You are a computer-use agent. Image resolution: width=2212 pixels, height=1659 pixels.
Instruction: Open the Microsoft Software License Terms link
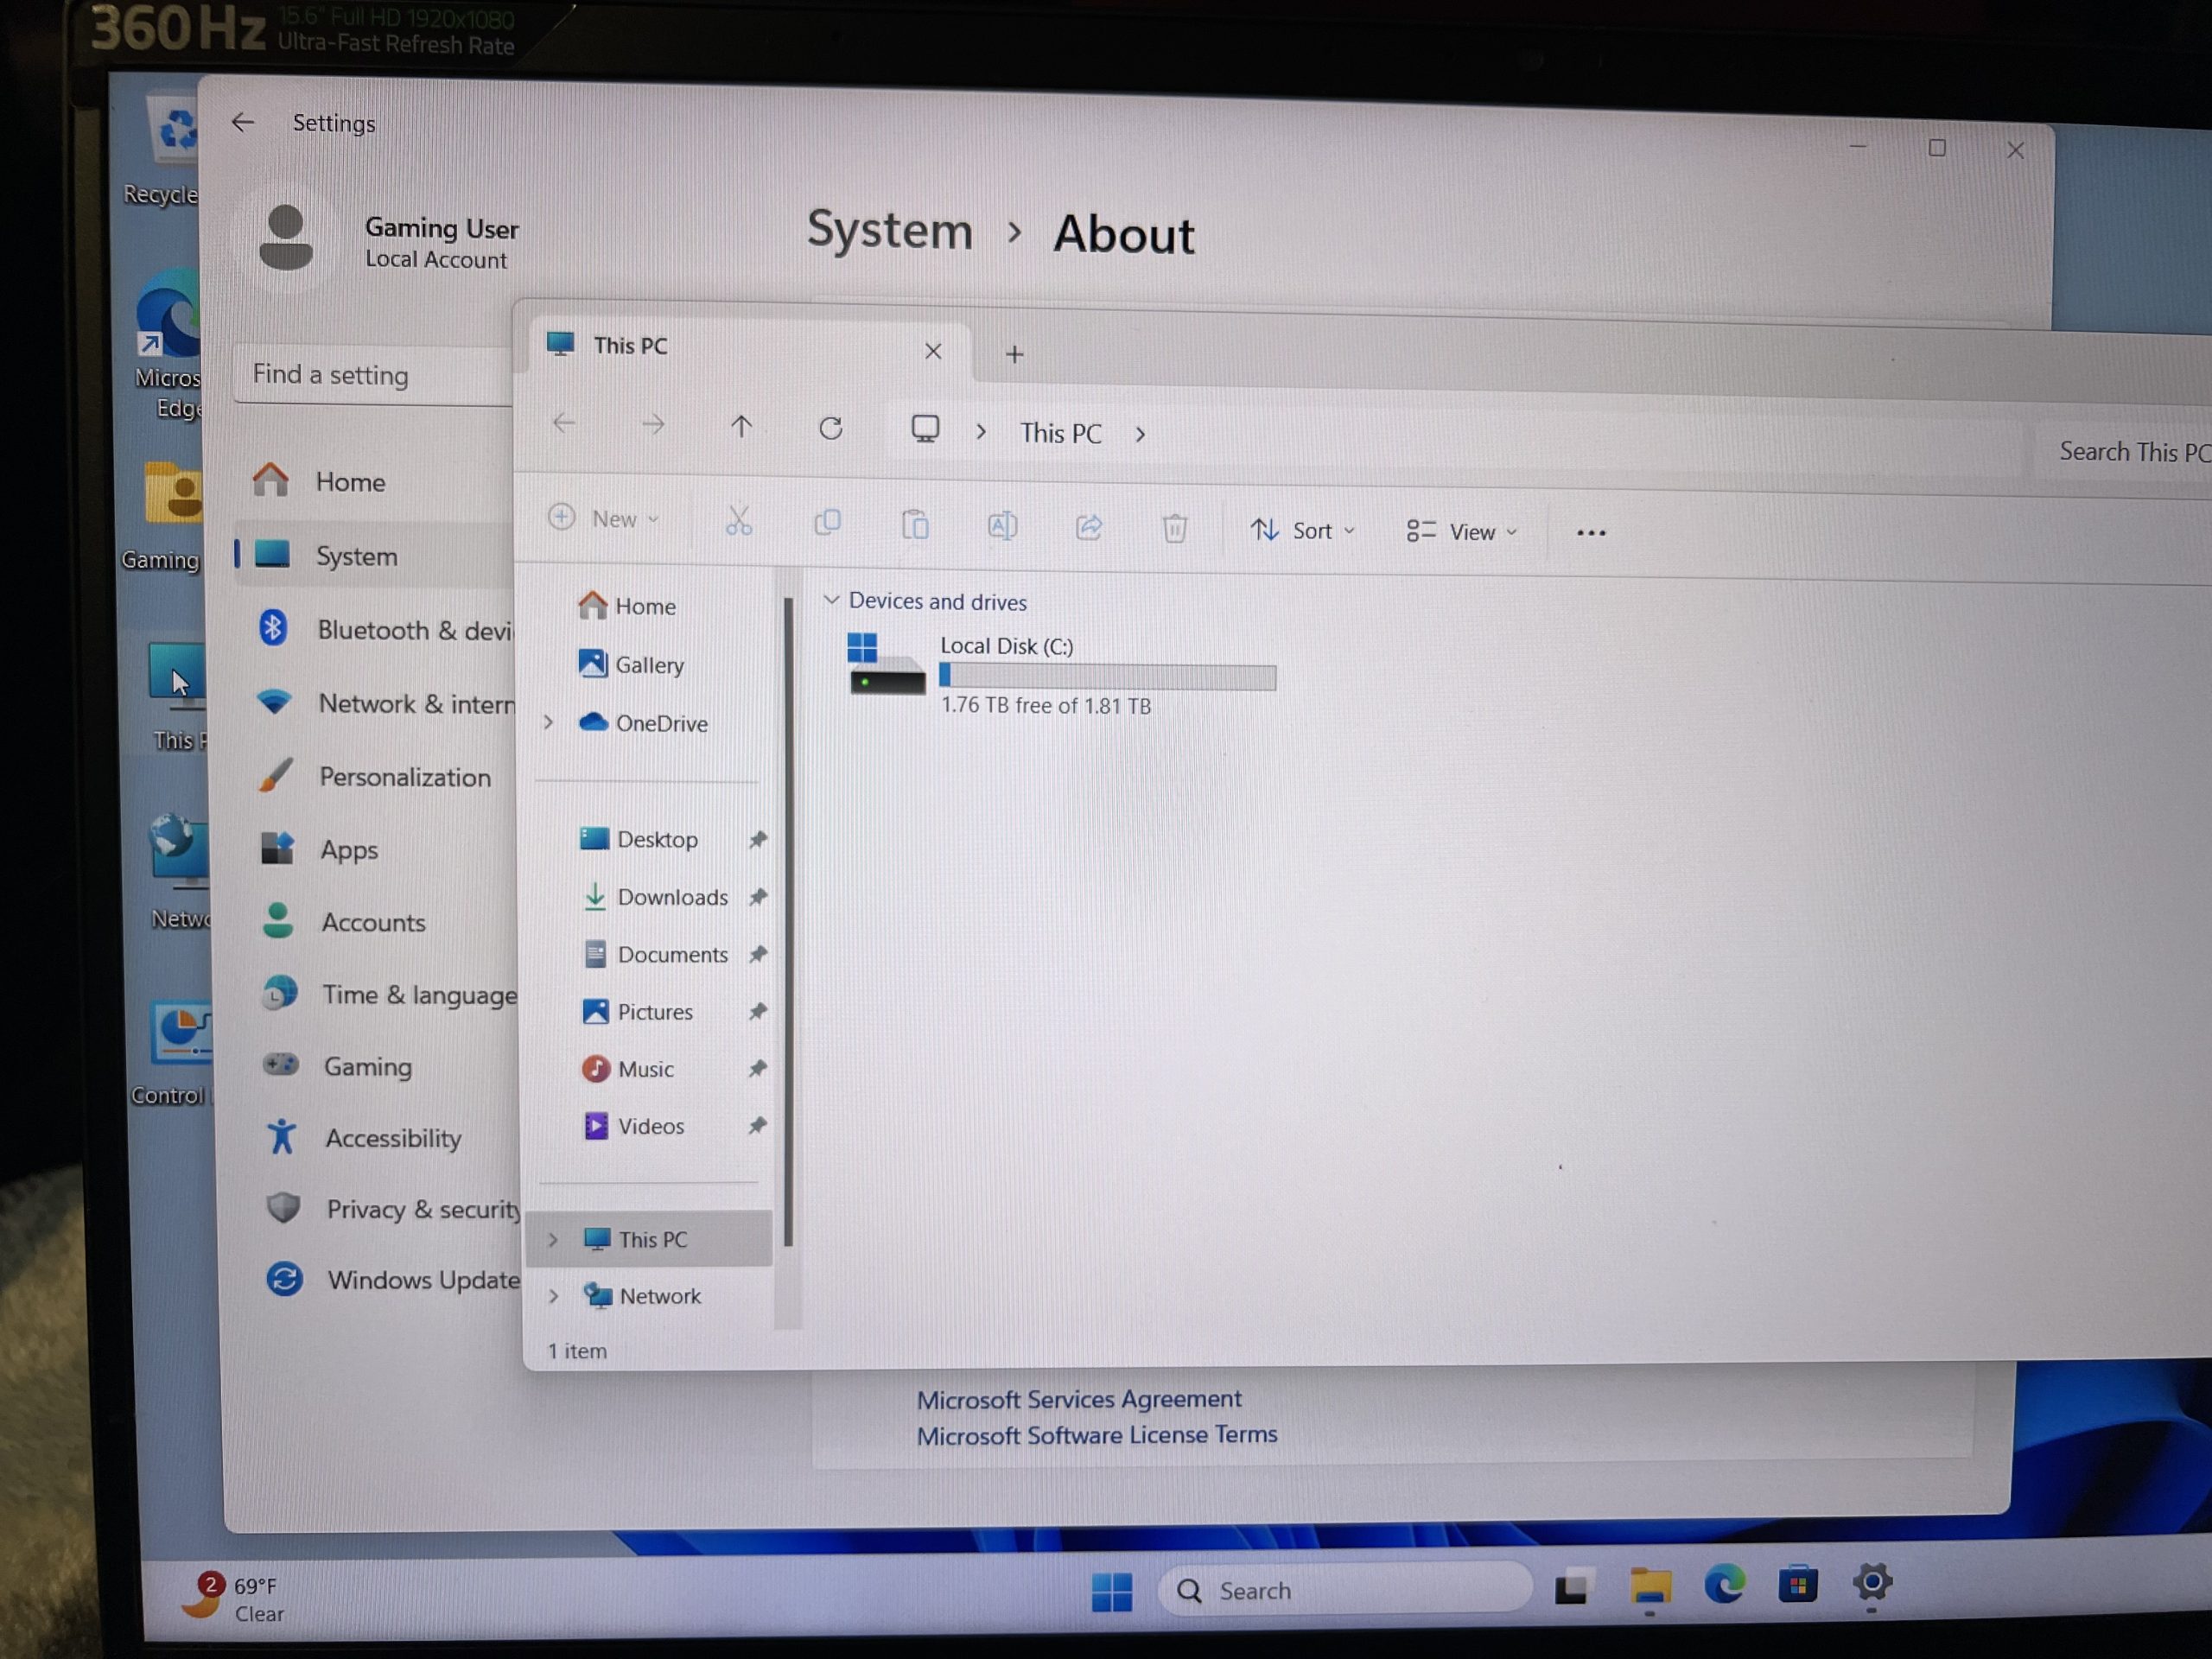[1096, 1435]
